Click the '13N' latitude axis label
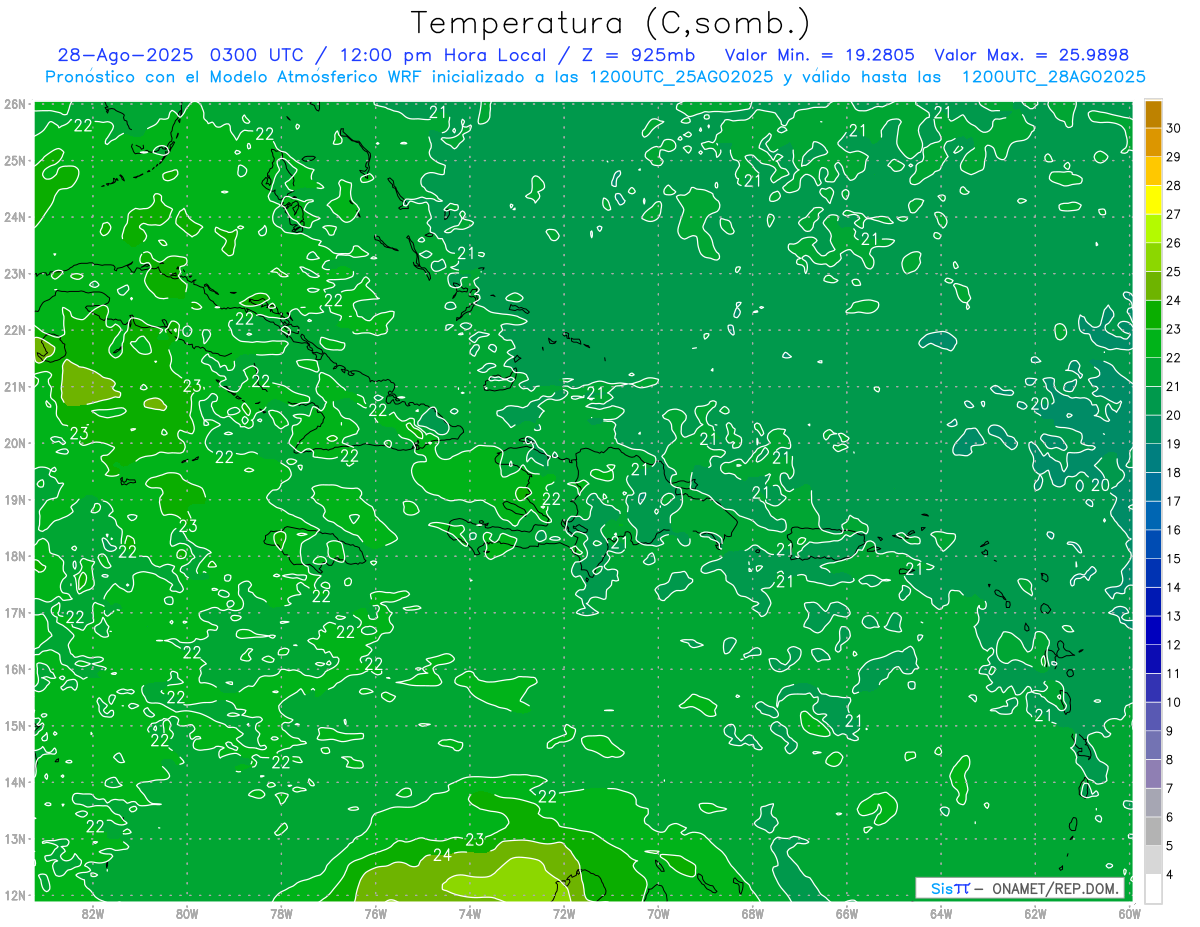 15,839
